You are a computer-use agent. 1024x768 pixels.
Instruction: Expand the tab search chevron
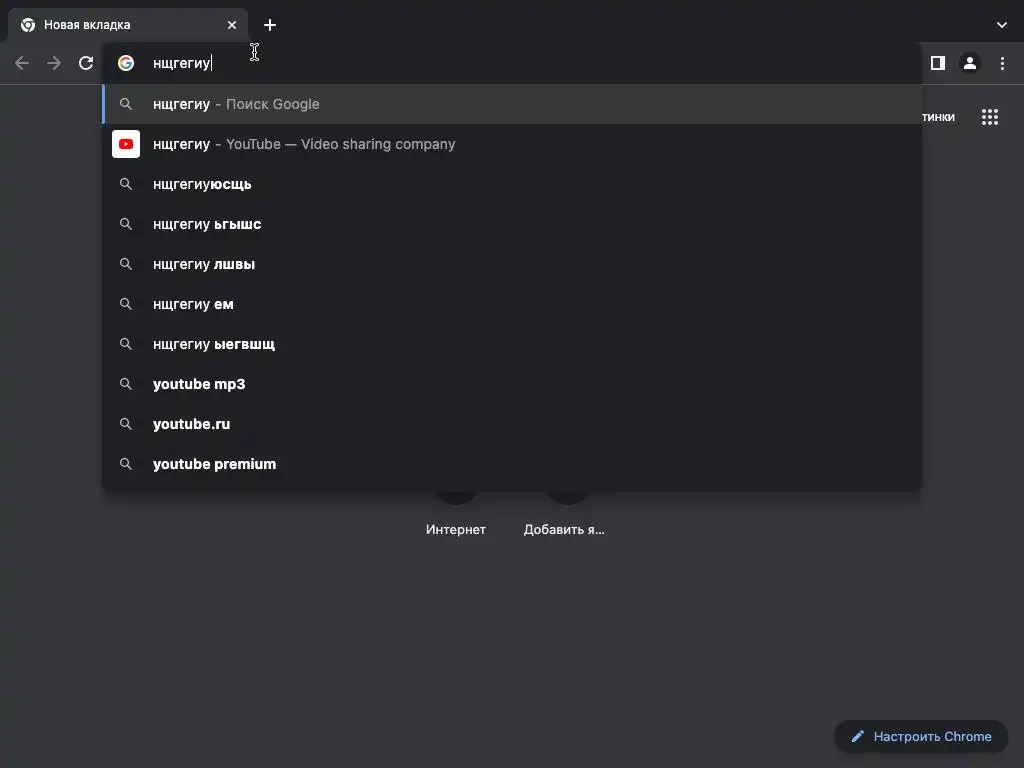pyautogui.click(x=1002, y=25)
